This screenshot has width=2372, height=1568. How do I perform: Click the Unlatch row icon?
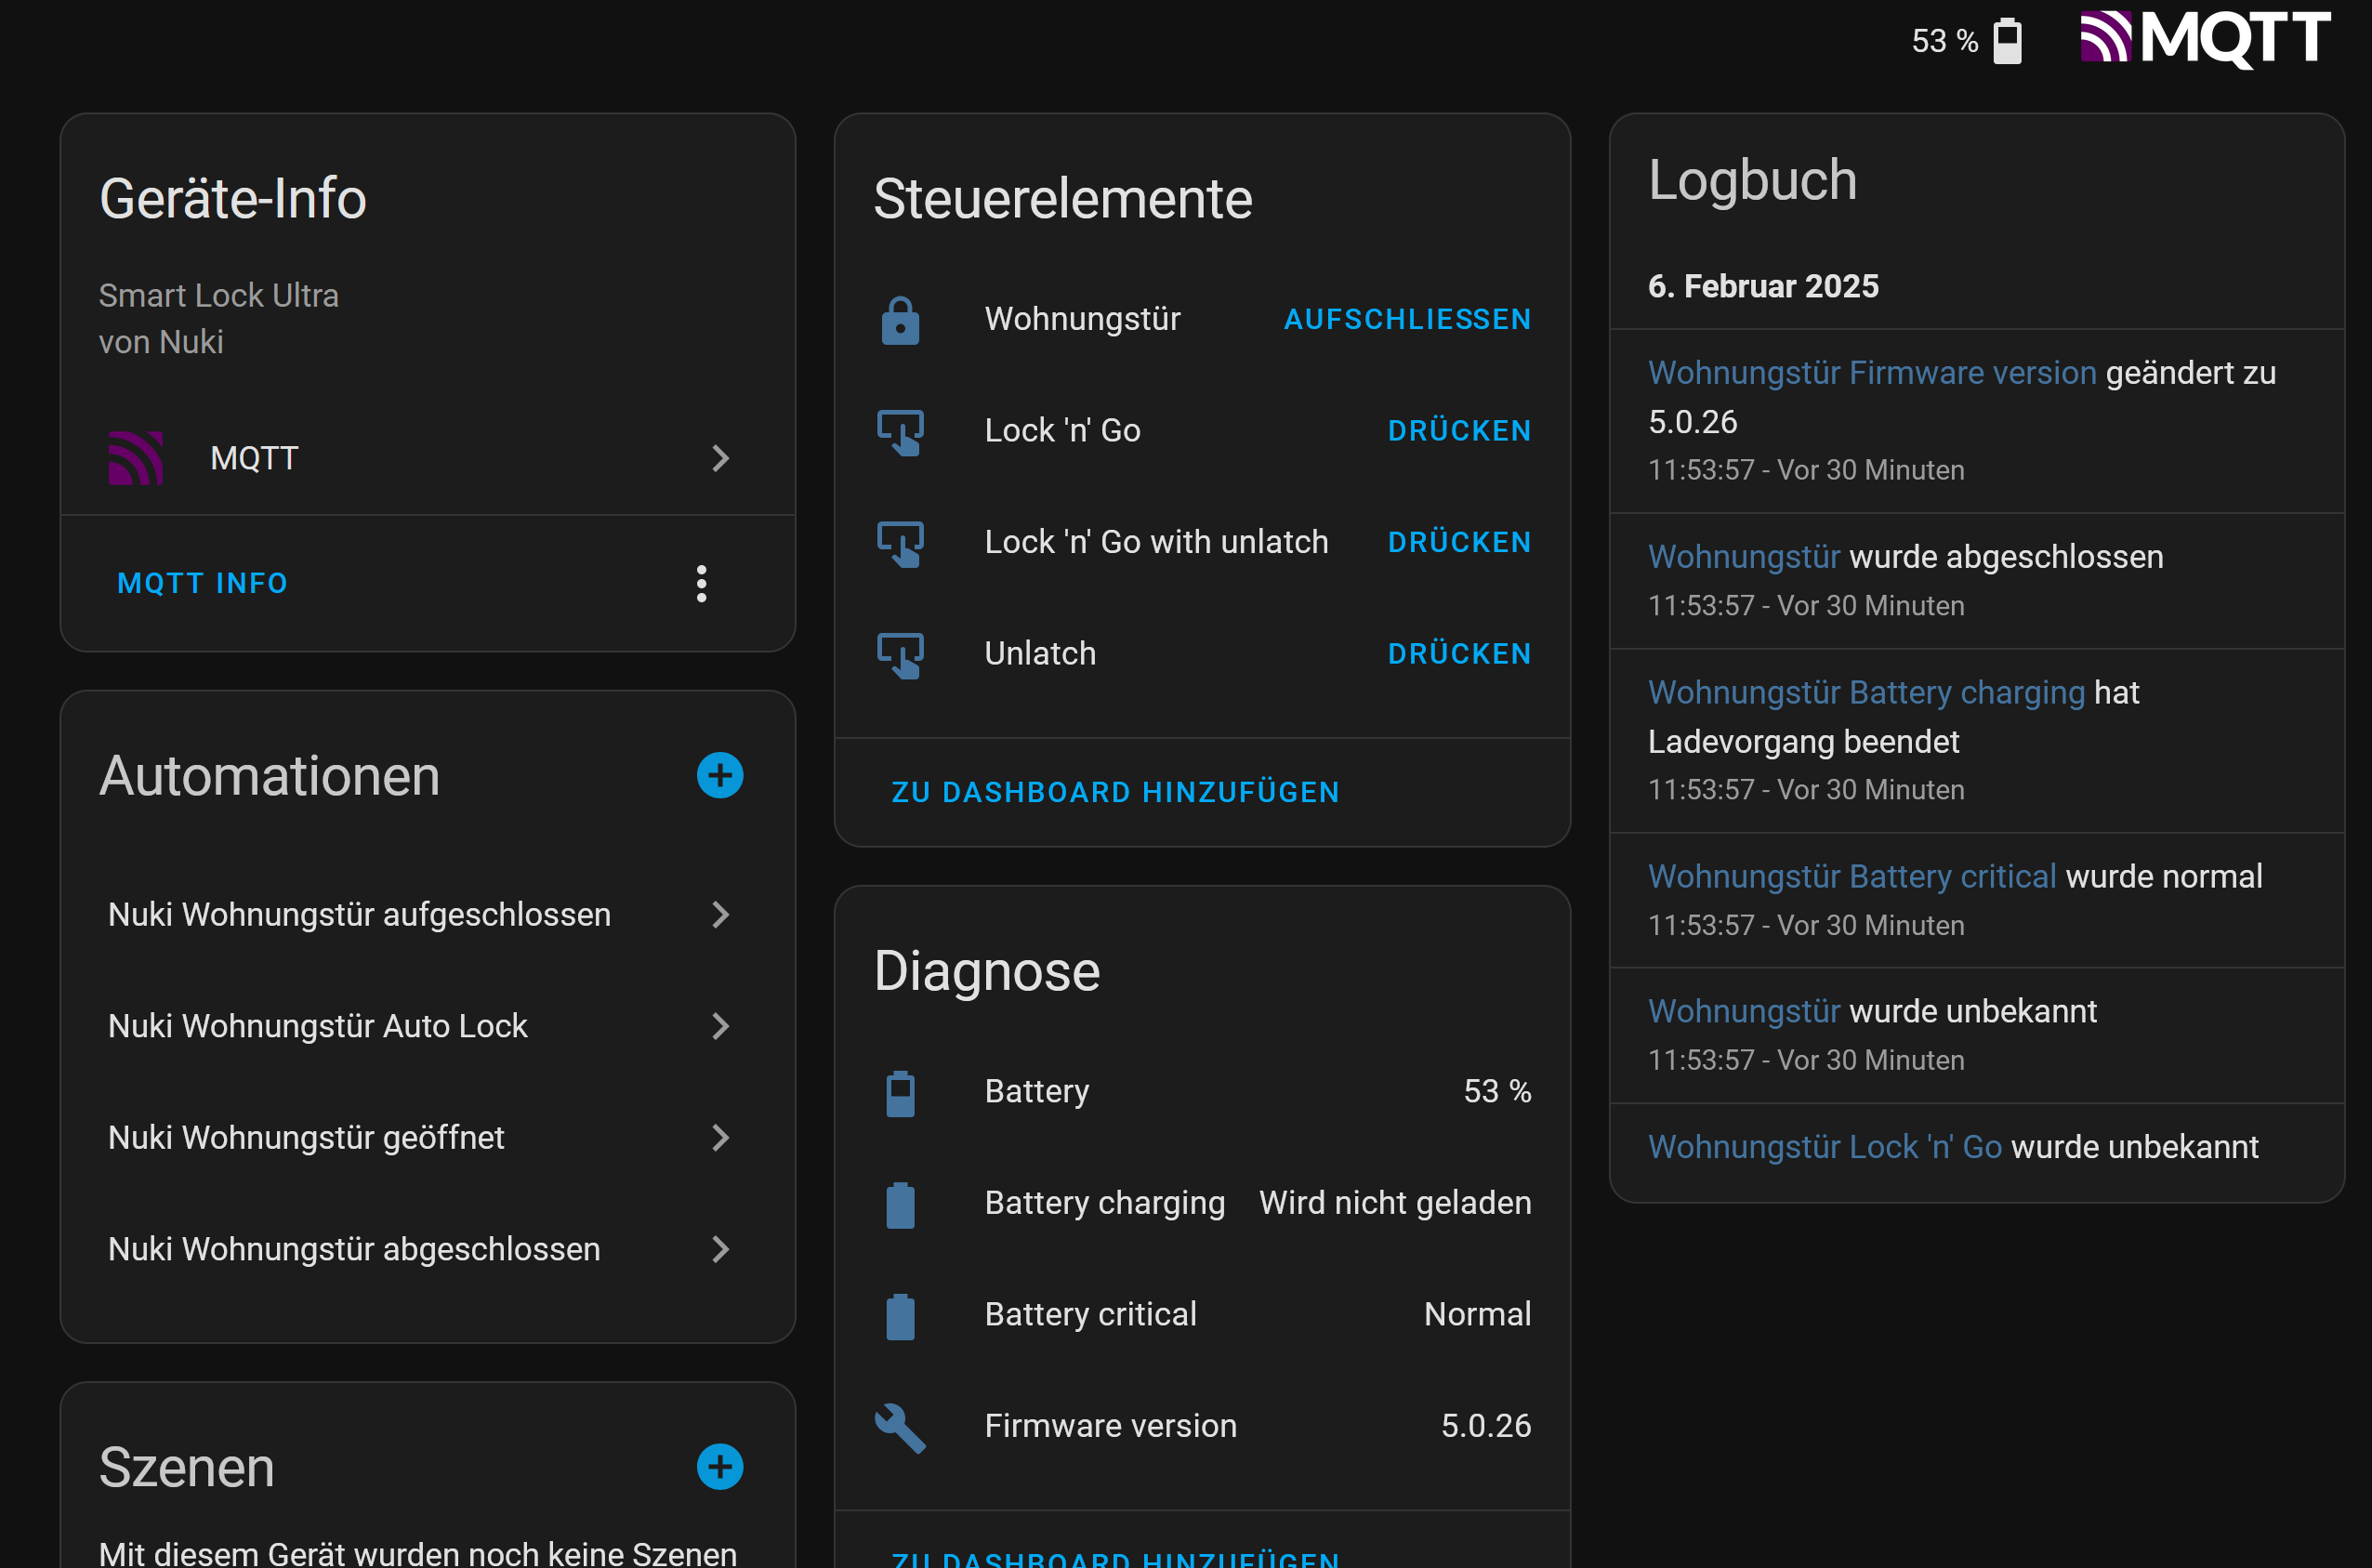900,655
